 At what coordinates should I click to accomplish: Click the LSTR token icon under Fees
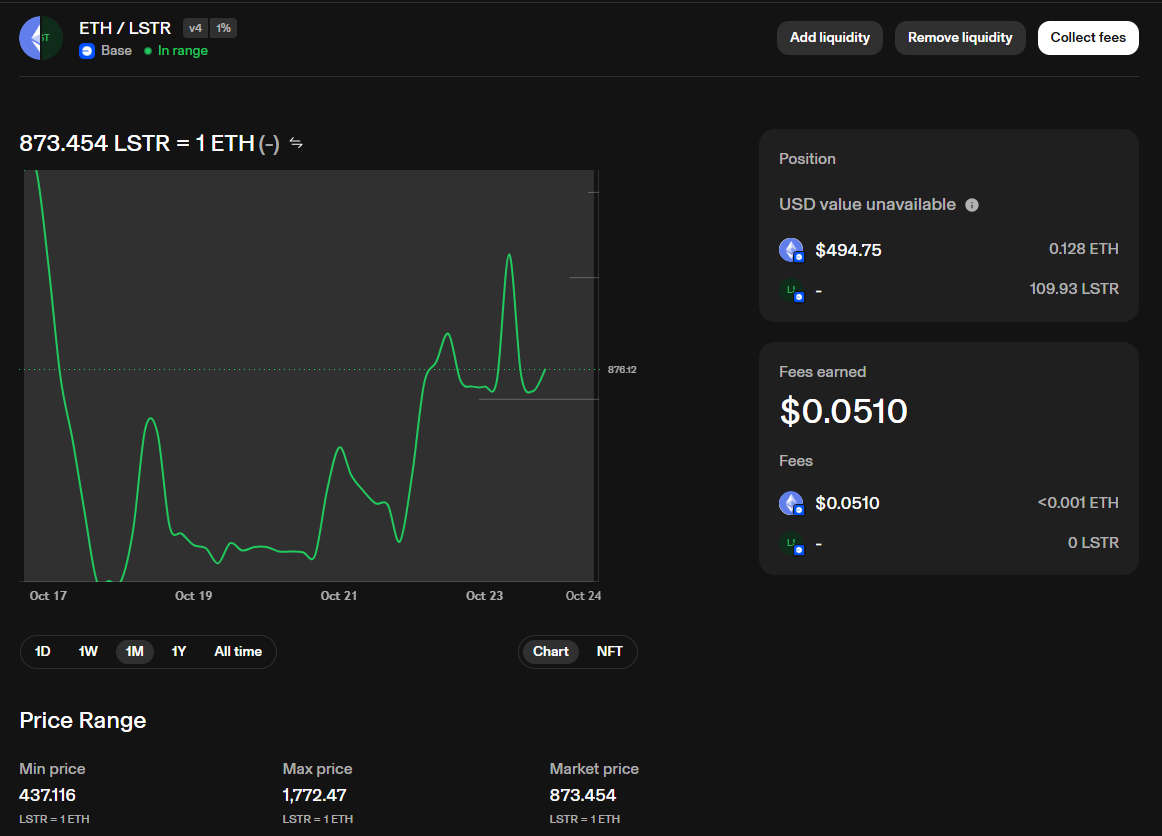click(791, 543)
